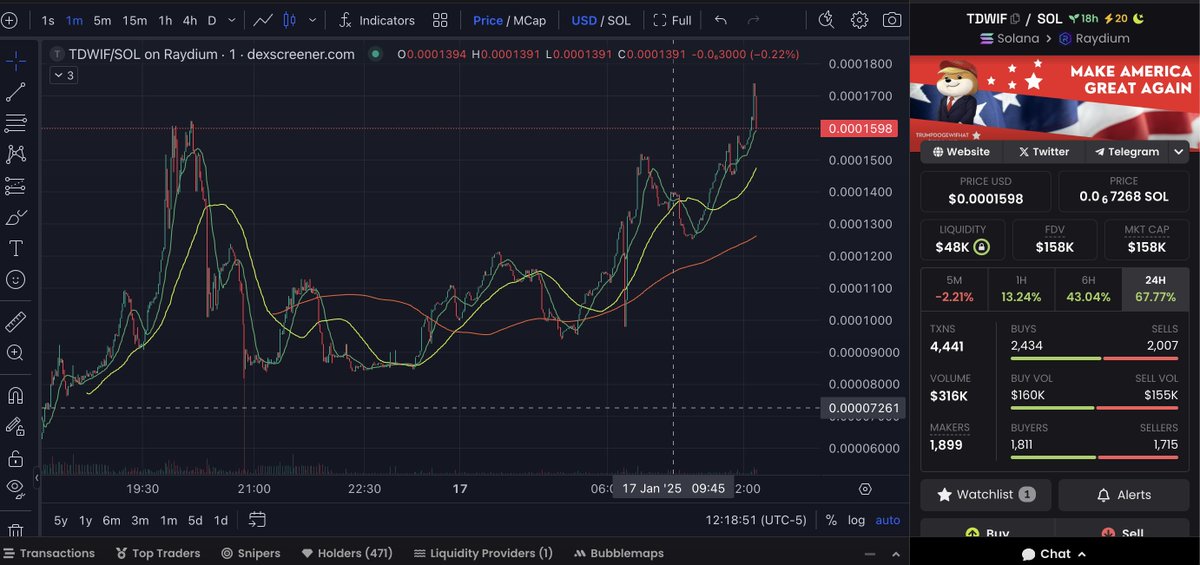This screenshot has height=565, width=1200.
Task: Expand chart type dropdown arrow
Action: (x=313, y=20)
